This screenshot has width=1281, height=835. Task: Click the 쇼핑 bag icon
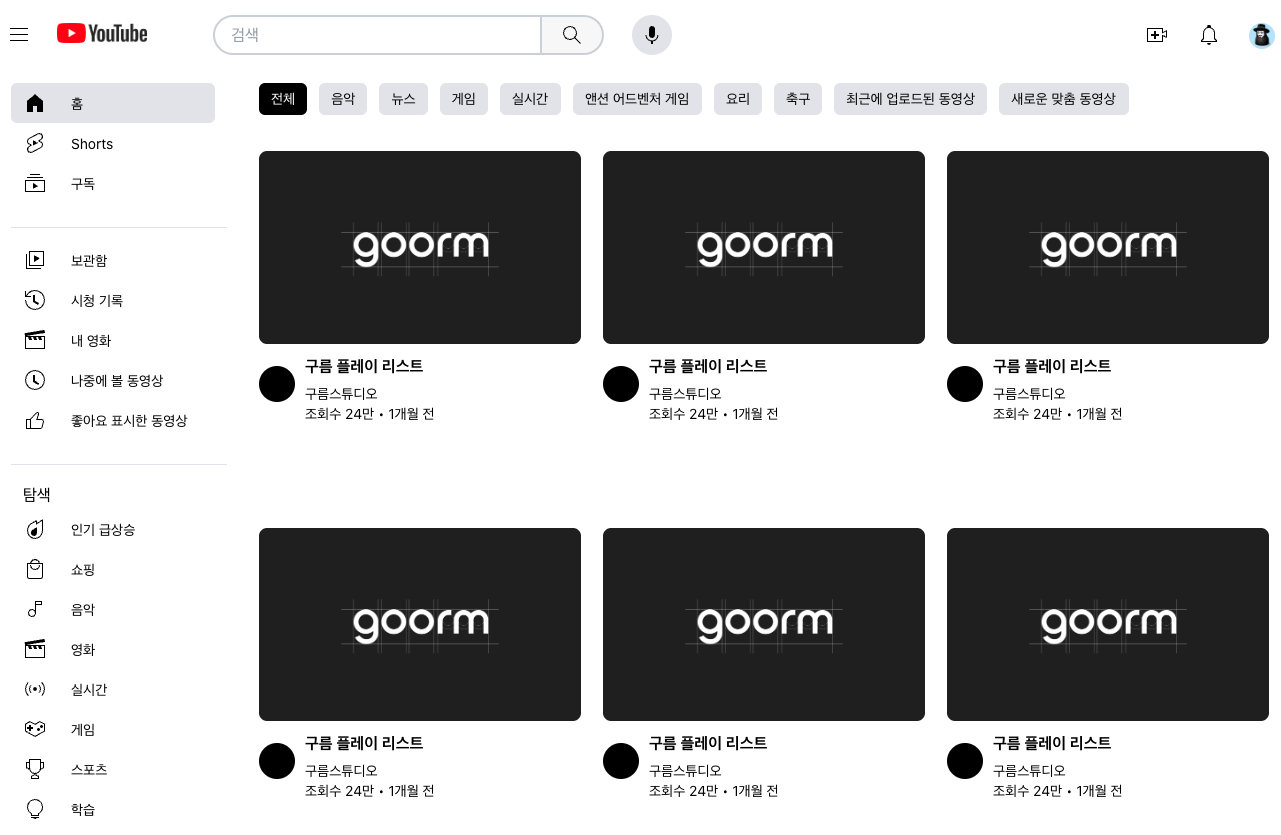coord(35,569)
